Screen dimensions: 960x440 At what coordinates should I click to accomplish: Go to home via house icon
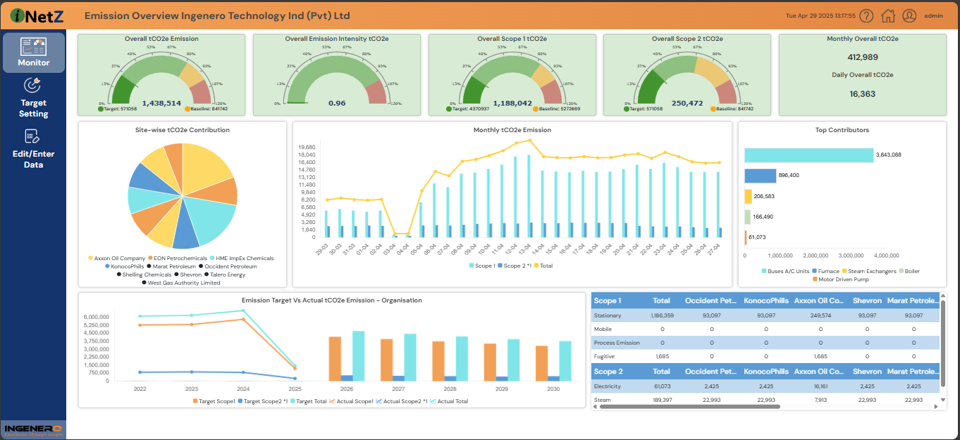(887, 16)
